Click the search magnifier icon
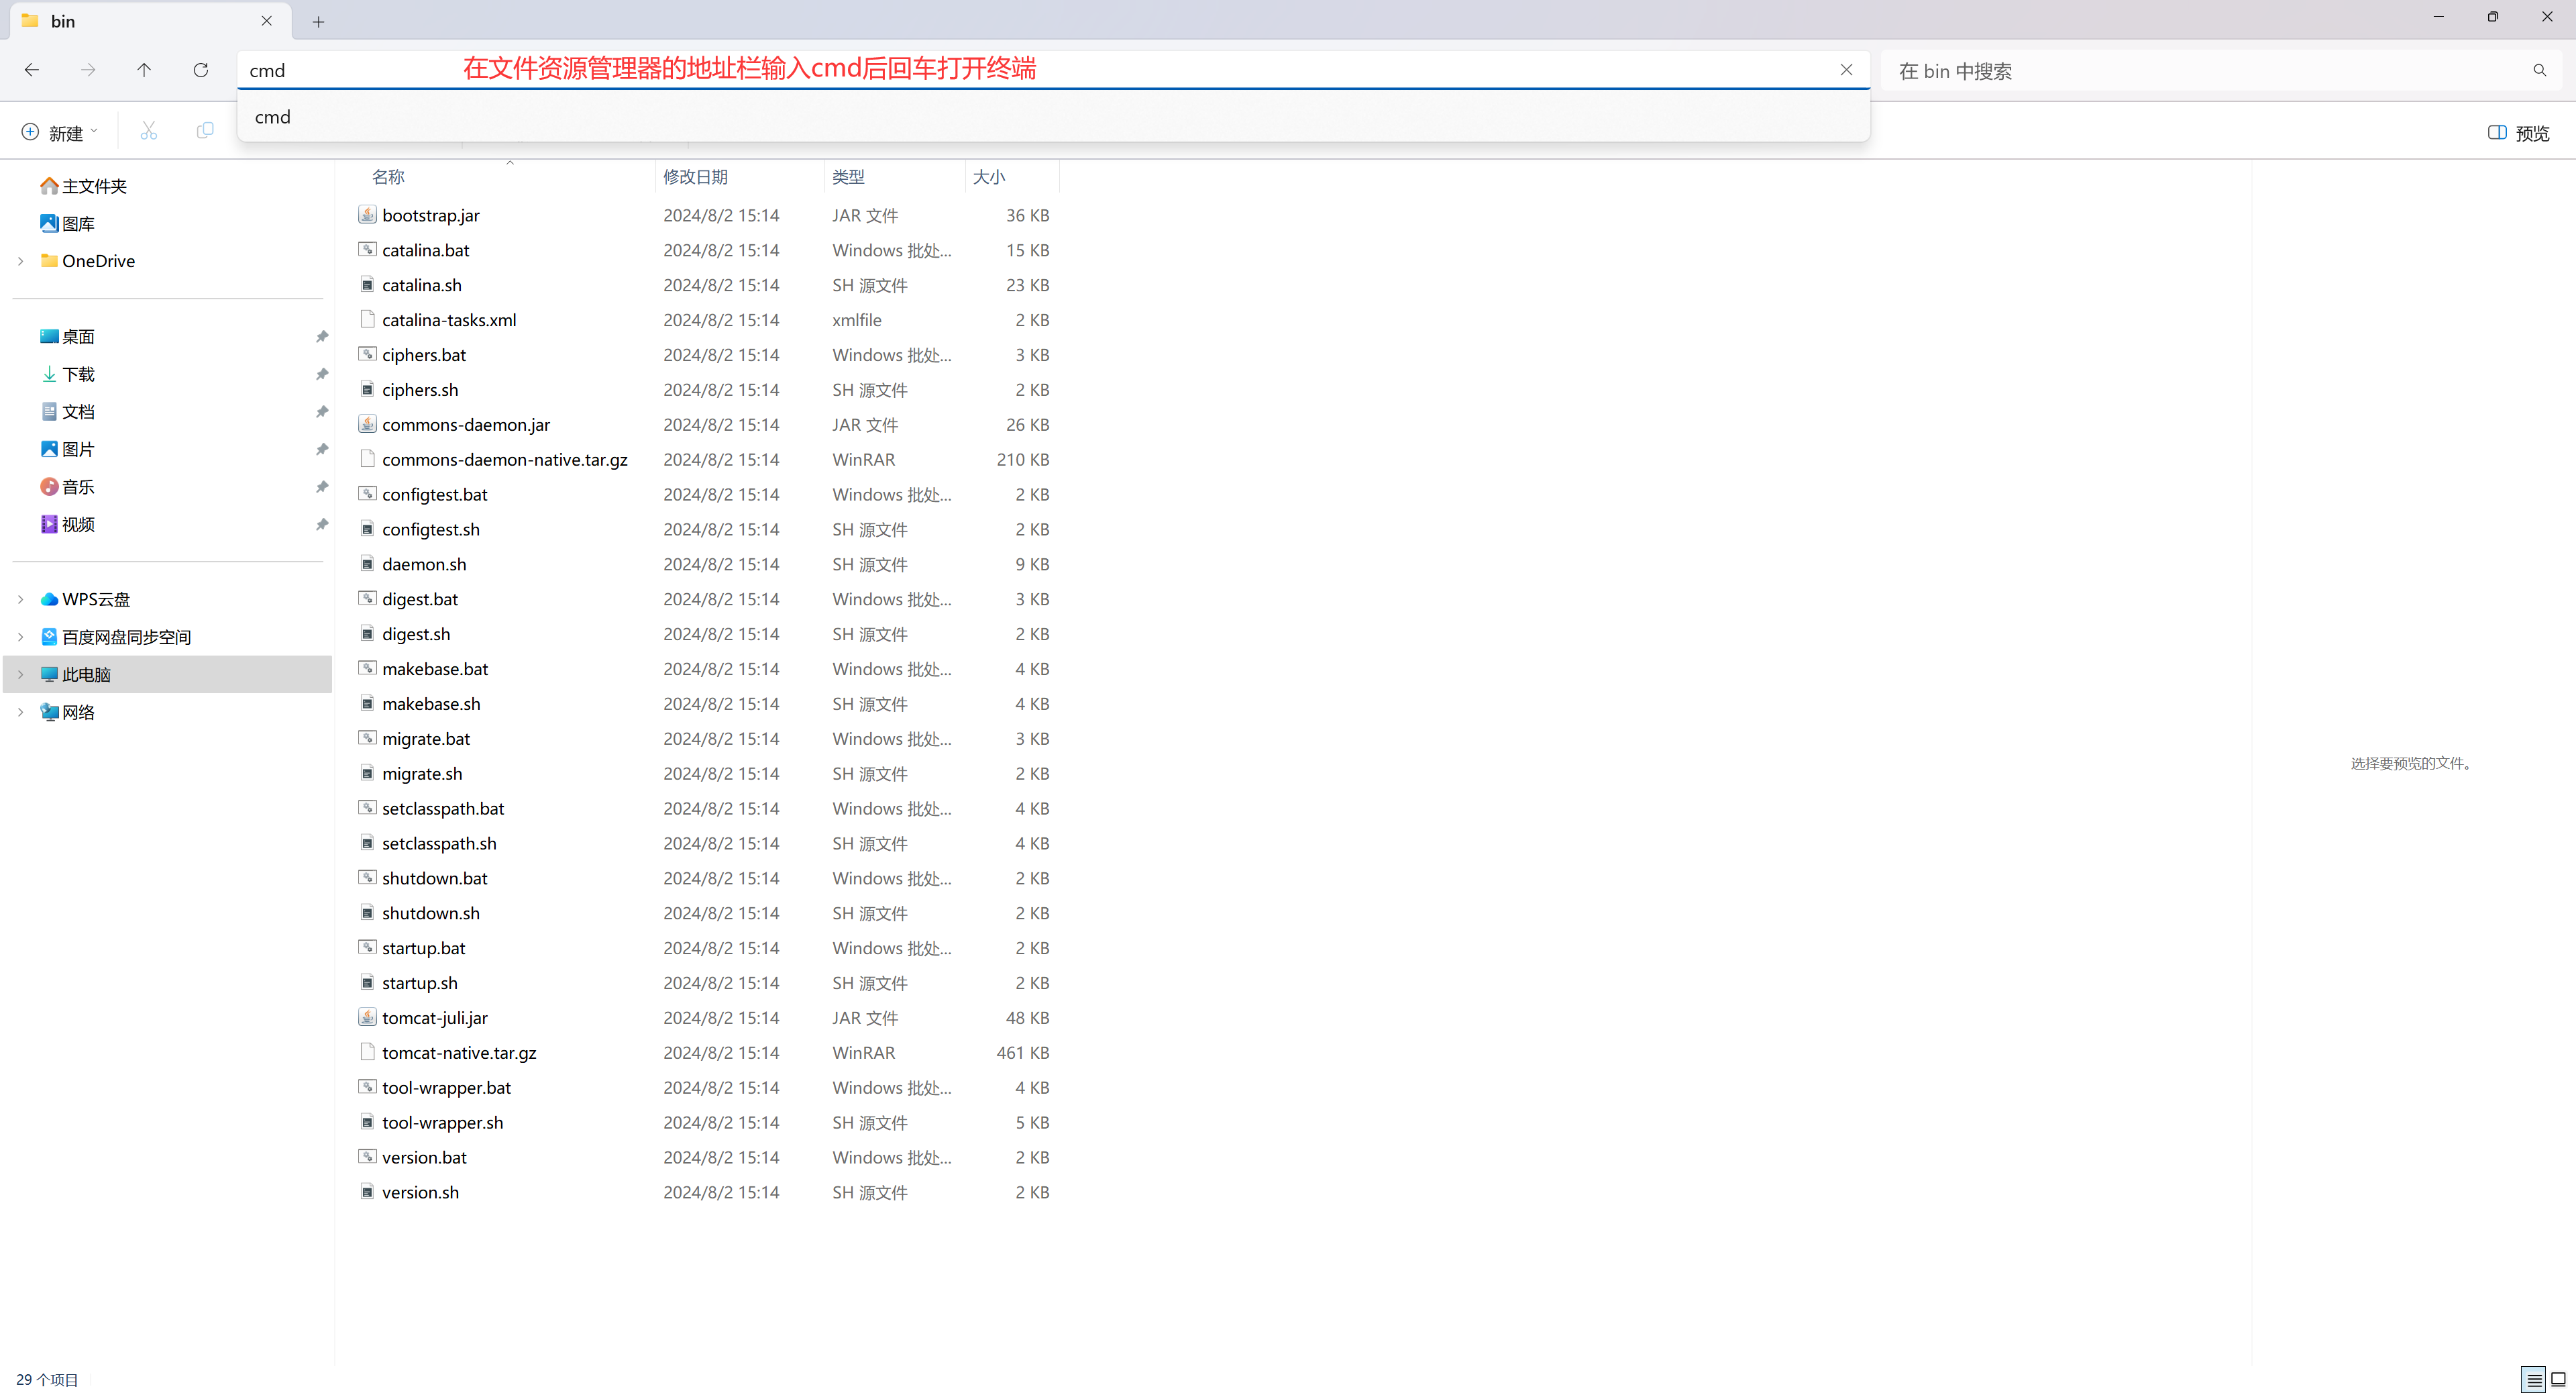 pos(2539,70)
